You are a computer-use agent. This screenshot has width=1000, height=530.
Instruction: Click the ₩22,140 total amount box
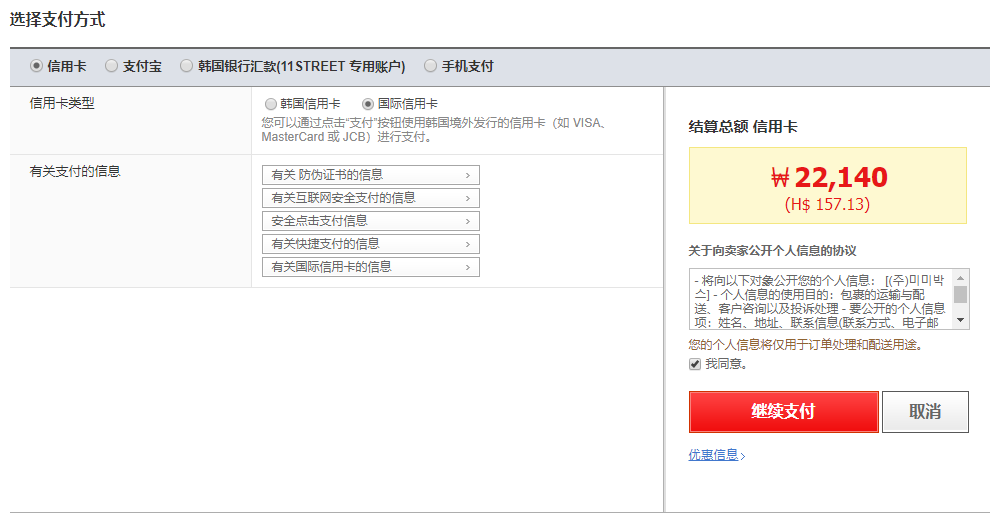click(x=828, y=186)
